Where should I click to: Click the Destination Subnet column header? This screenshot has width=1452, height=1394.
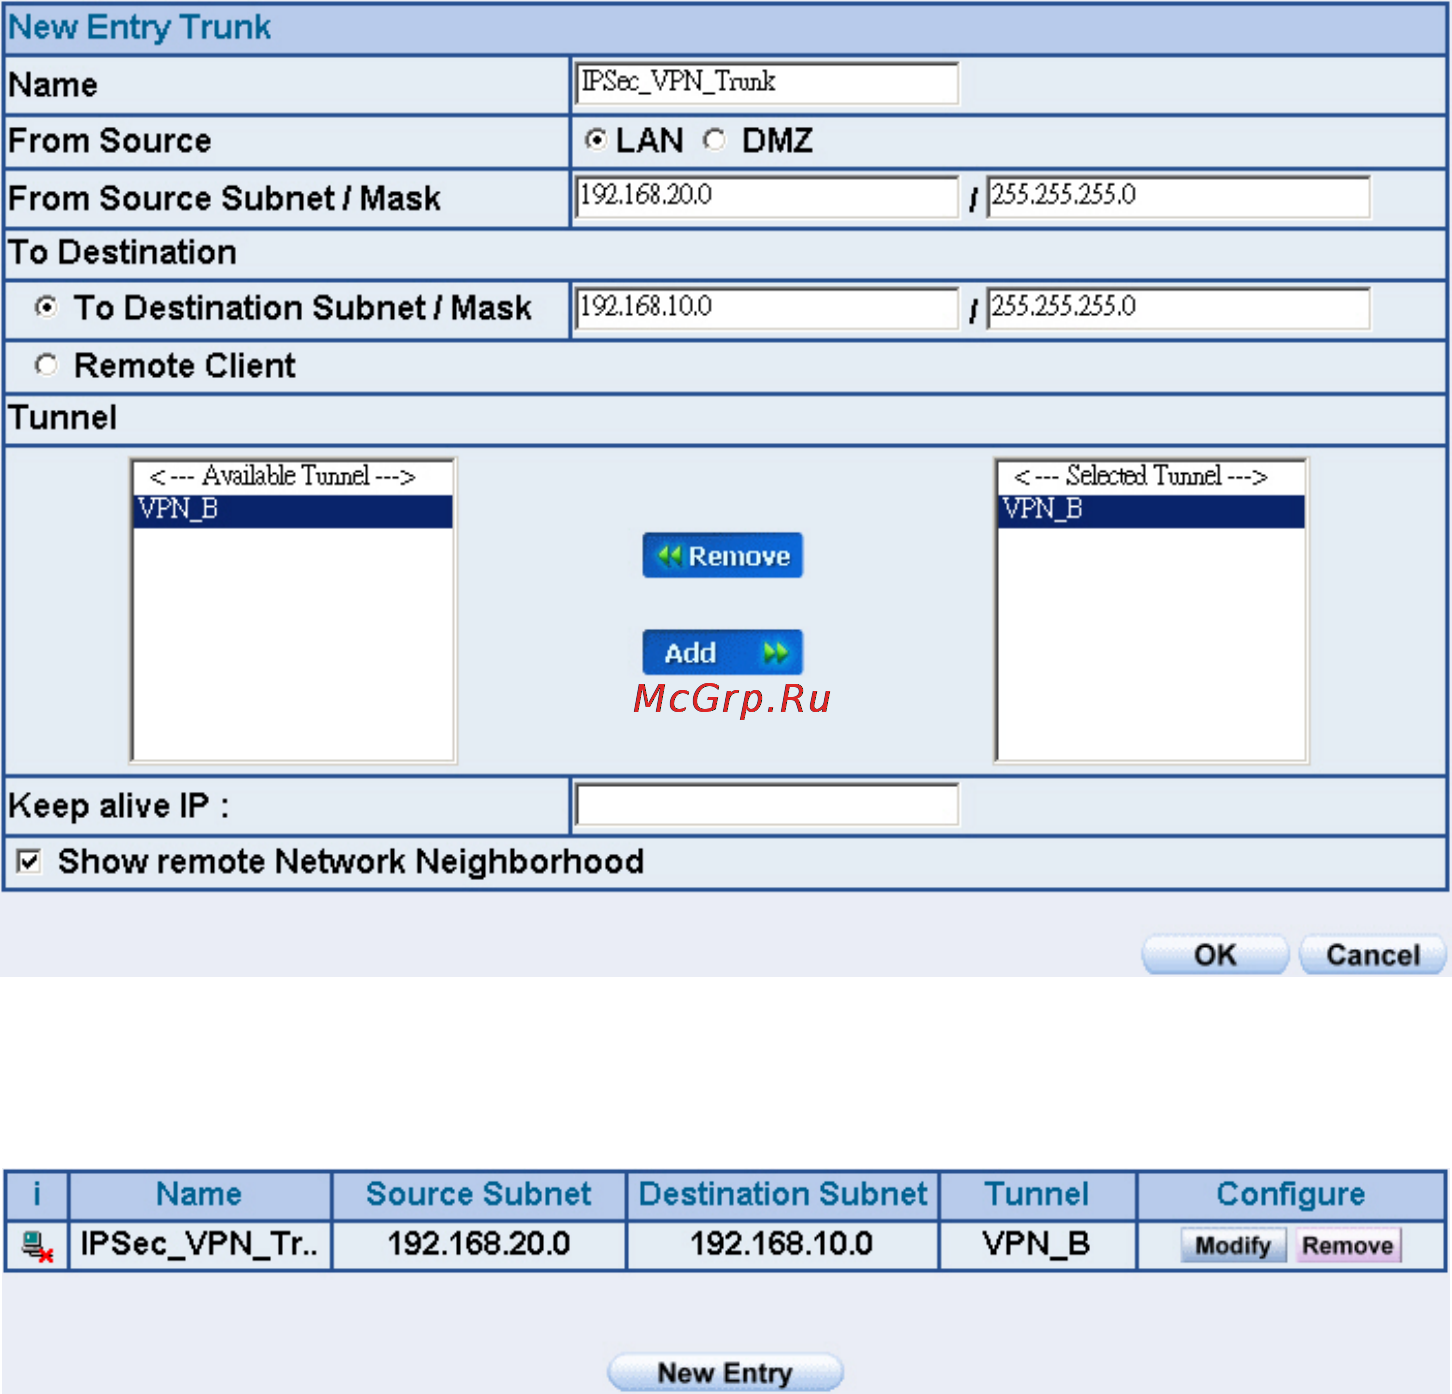tap(783, 1195)
